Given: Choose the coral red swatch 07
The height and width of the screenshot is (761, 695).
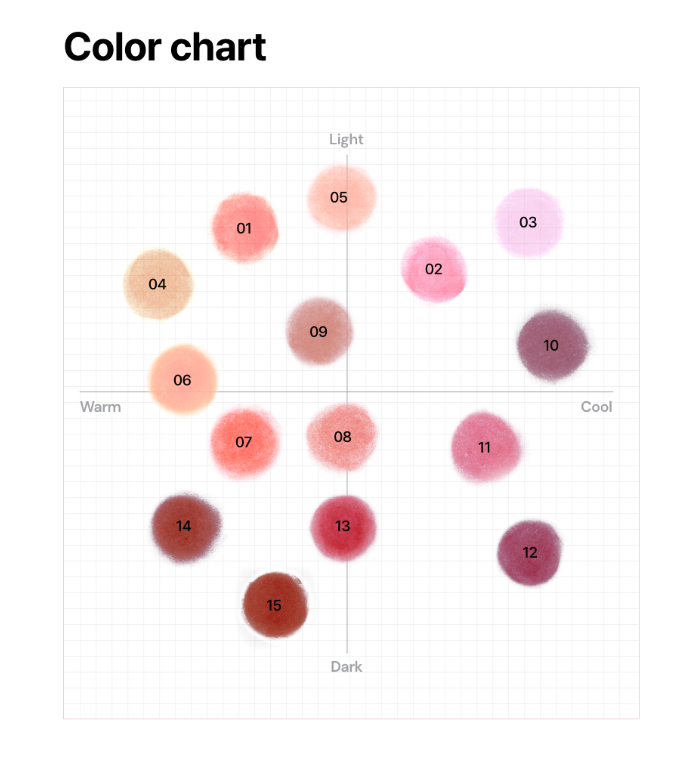Looking at the screenshot, I should pos(244,441).
